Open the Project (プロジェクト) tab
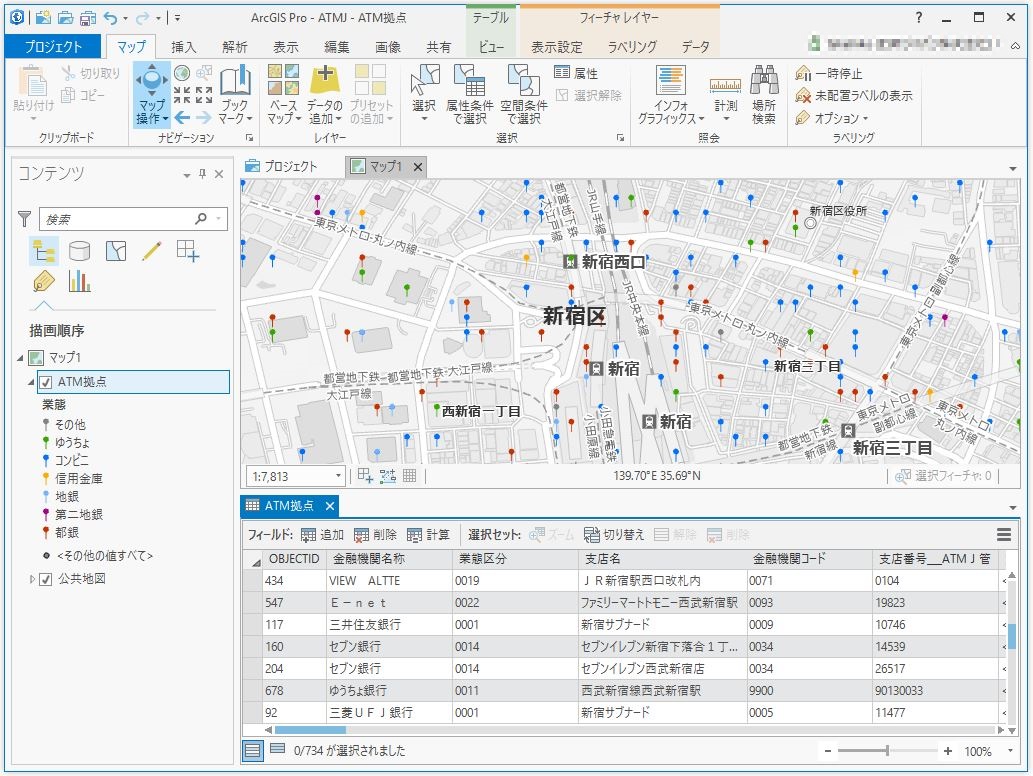 tap(53, 47)
